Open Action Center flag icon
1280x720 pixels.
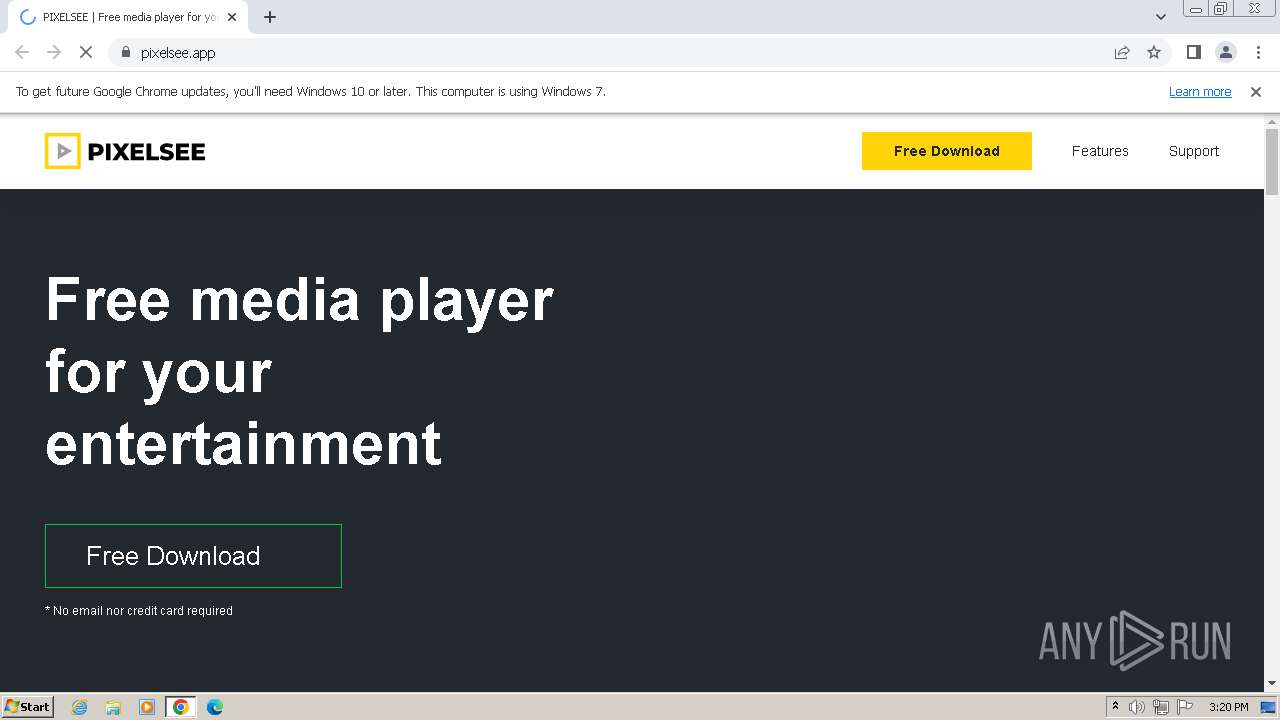click(x=1185, y=707)
